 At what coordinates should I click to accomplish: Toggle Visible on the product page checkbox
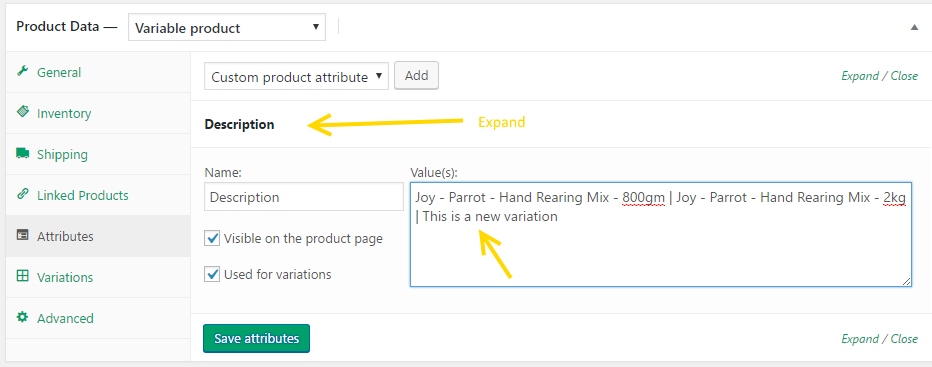[x=212, y=239]
